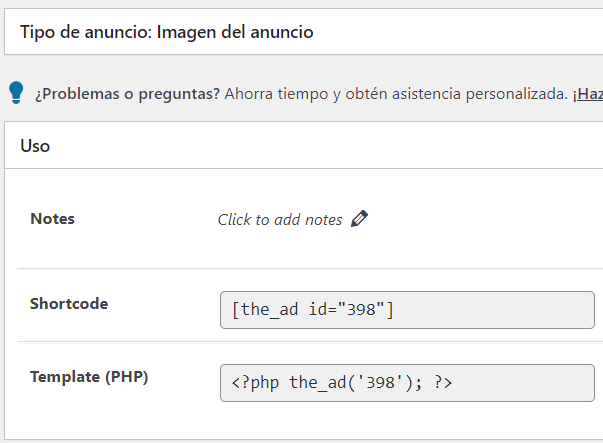
Task: Click the "Click to add notes" text
Action: point(280,220)
